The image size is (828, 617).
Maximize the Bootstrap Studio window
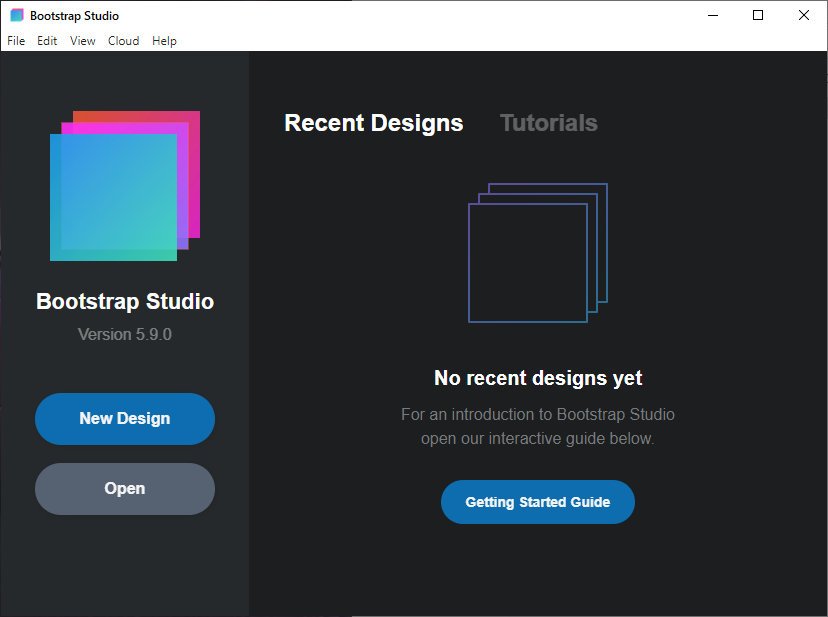click(758, 15)
